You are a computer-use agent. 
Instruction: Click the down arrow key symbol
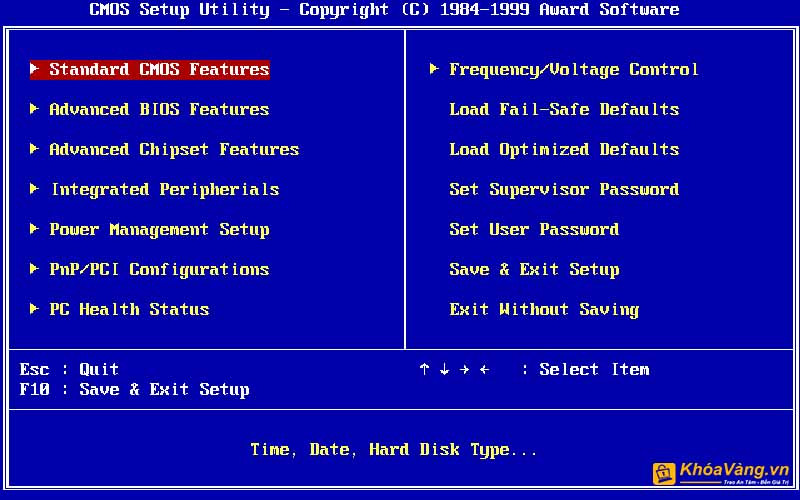[x=444, y=369]
